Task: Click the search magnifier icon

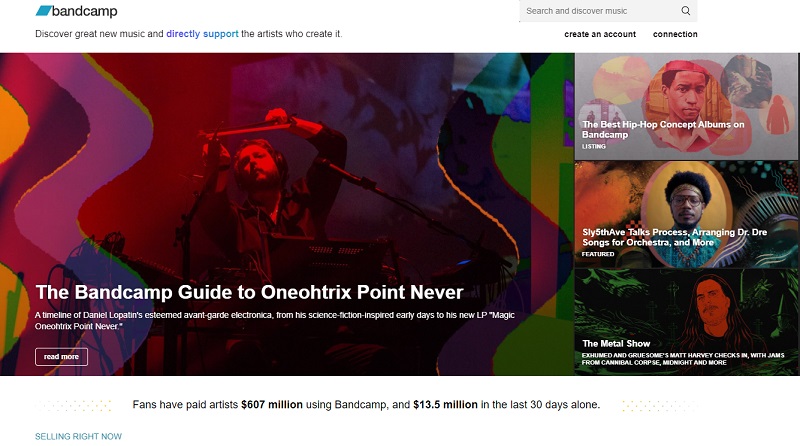Action: click(686, 11)
